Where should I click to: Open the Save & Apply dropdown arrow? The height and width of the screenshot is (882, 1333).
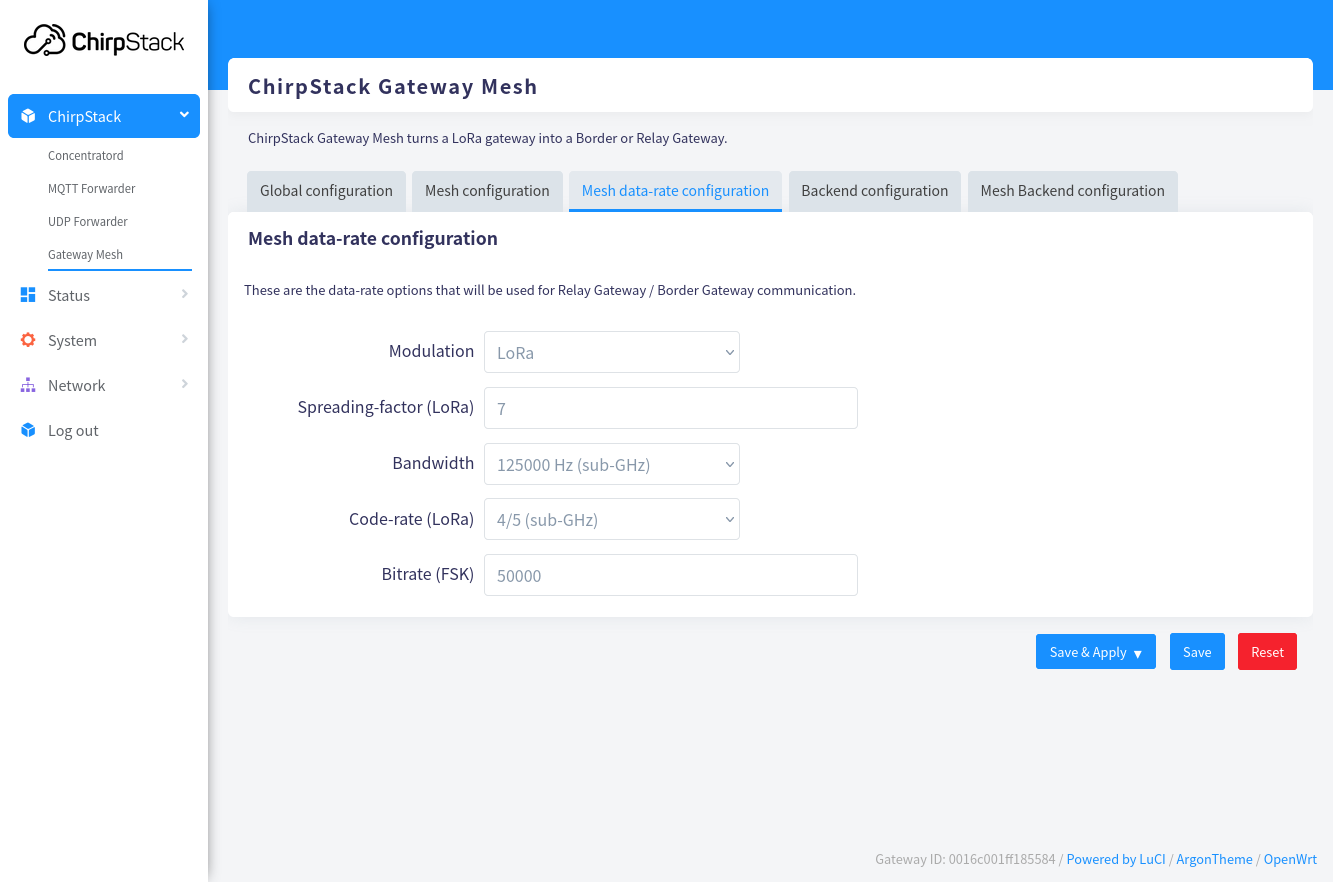(x=1138, y=653)
